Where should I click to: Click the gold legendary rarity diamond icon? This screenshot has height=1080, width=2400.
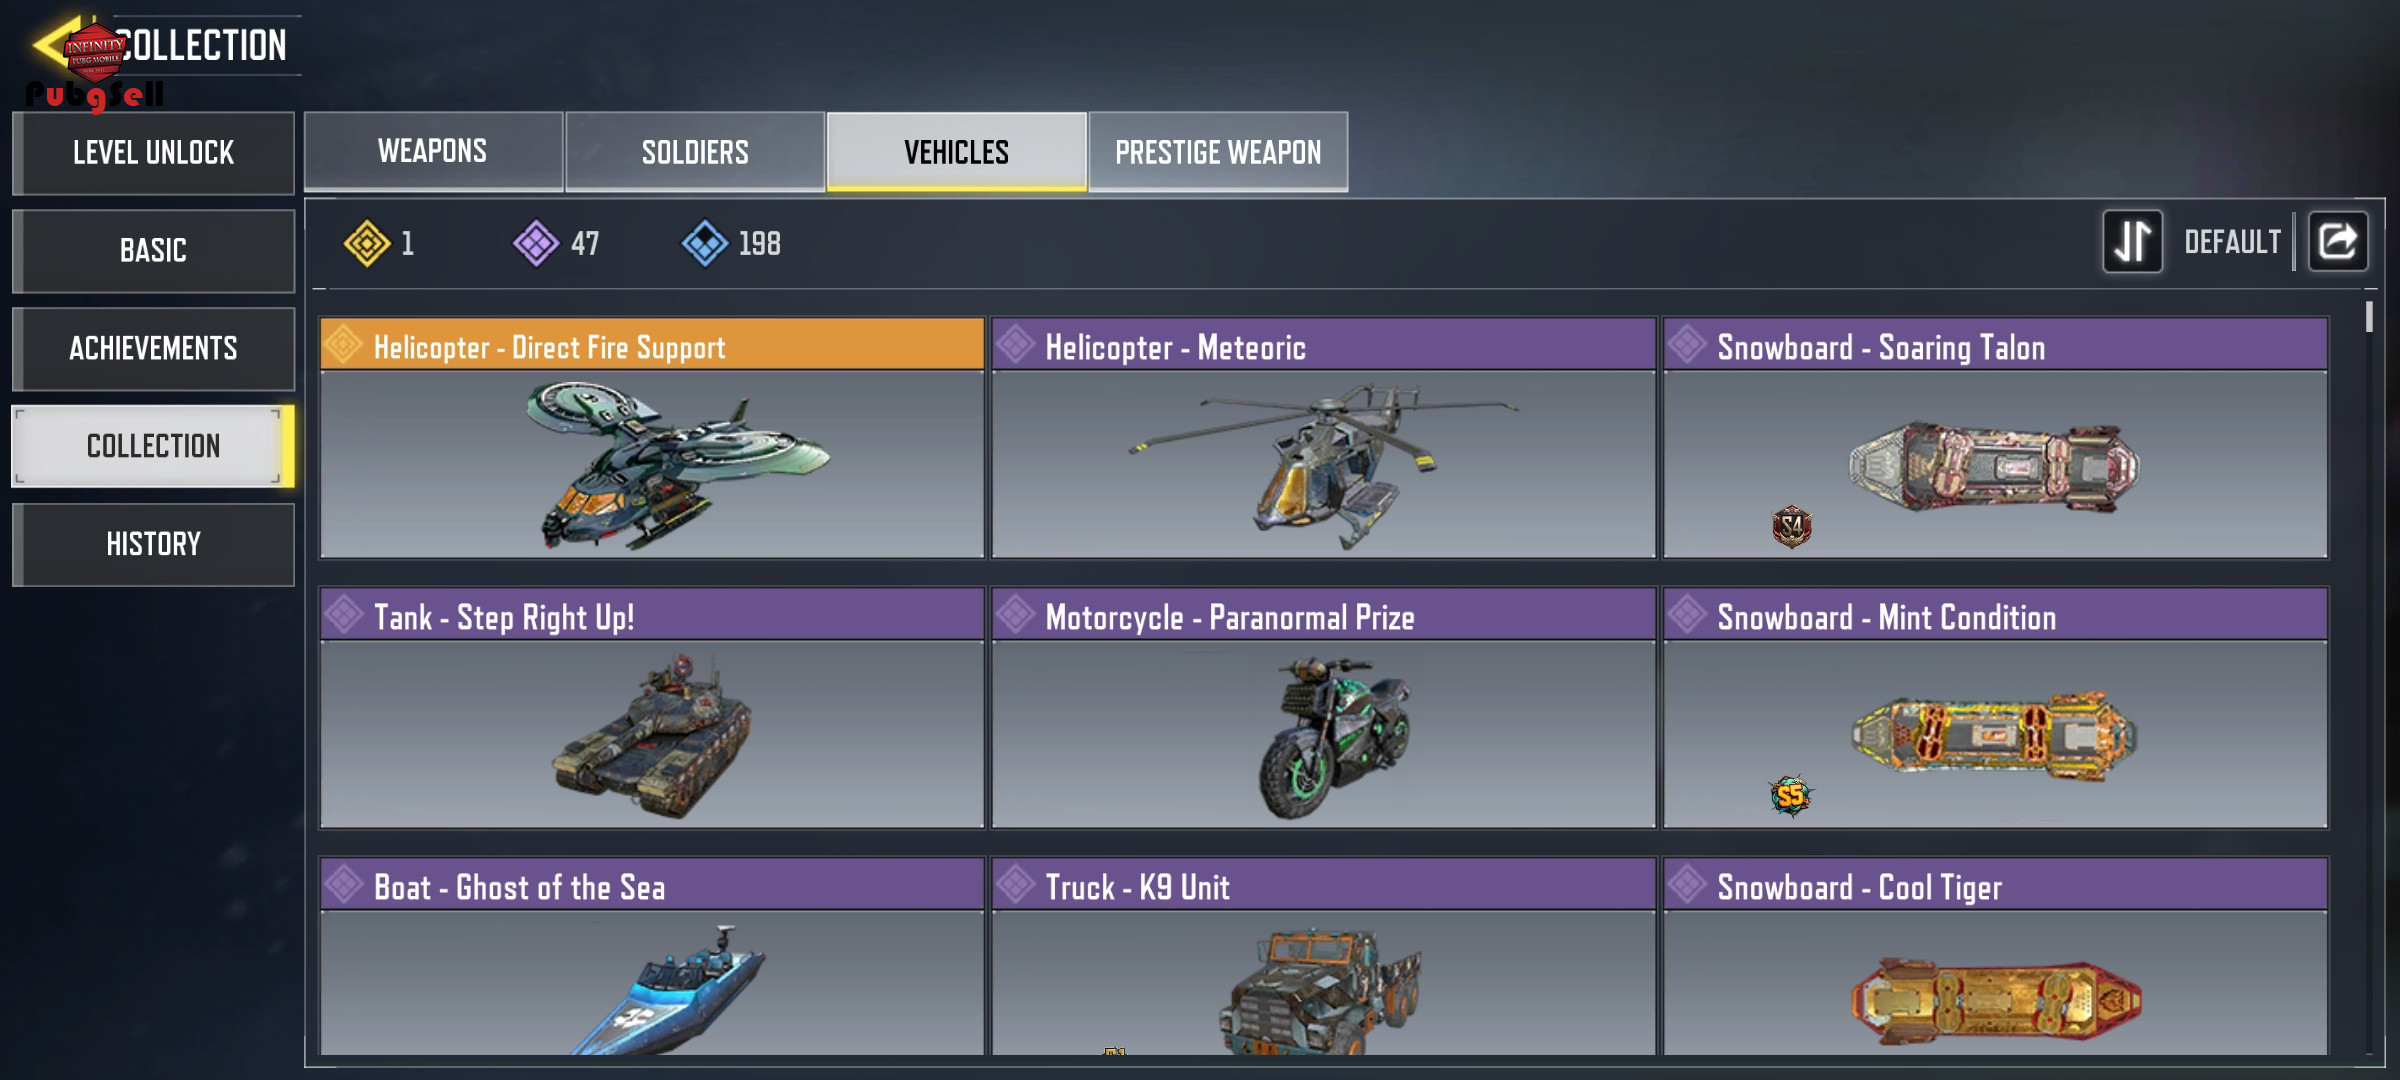(x=367, y=243)
